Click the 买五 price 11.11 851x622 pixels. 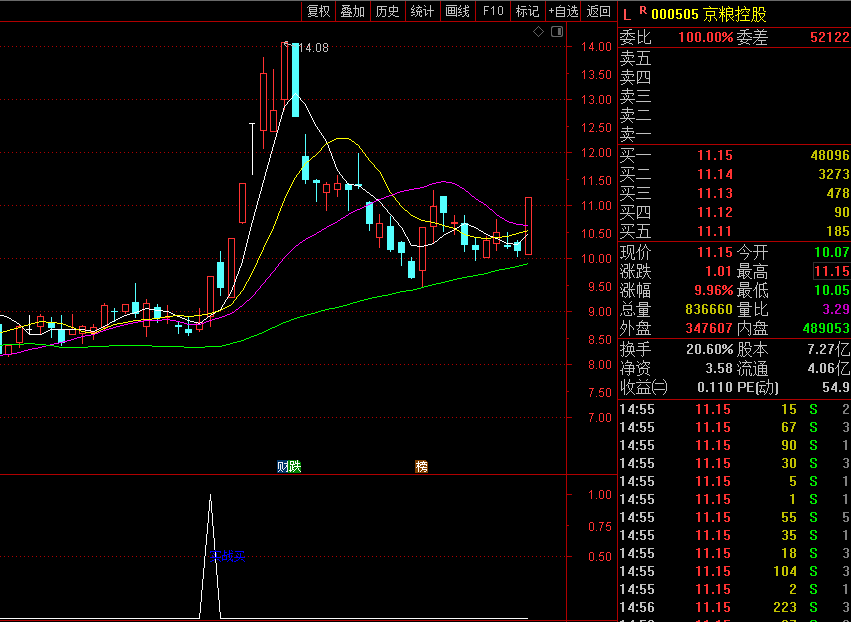[x=715, y=232]
